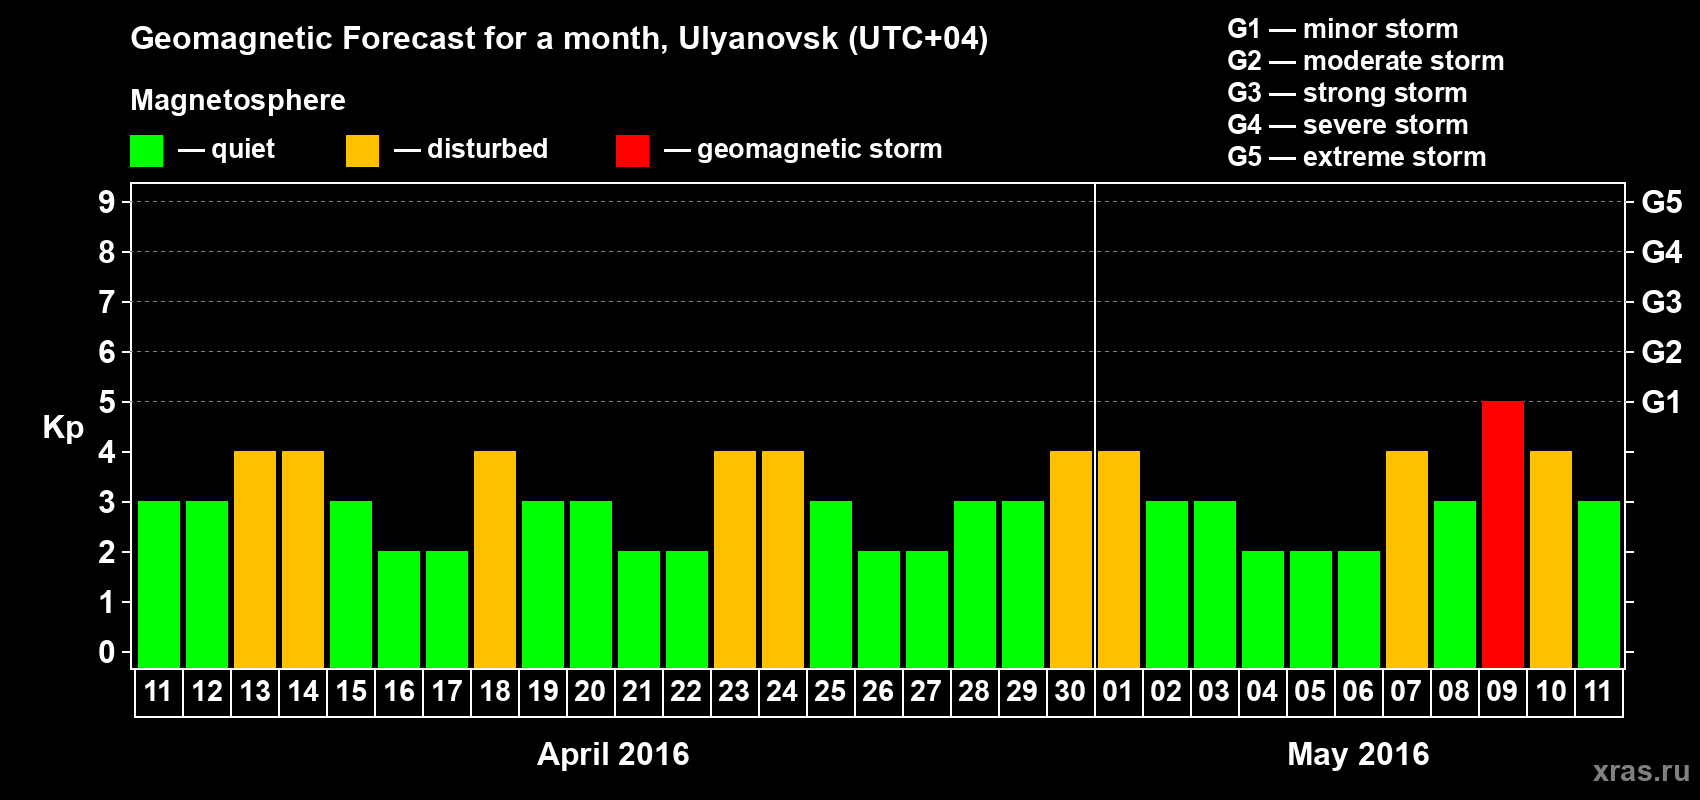
Task: Select the May 01 date label
Action: [x=1118, y=692]
